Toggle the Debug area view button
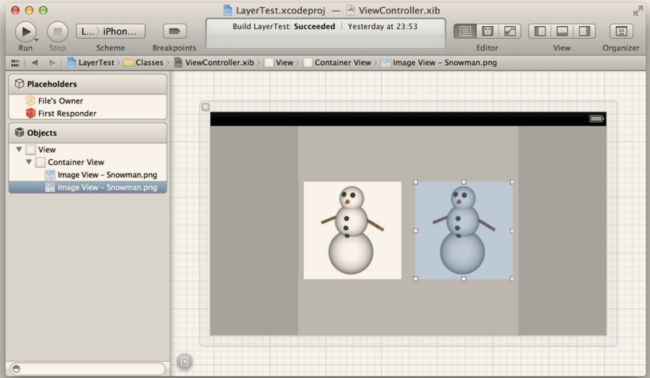The height and width of the screenshot is (378, 650). [562, 31]
